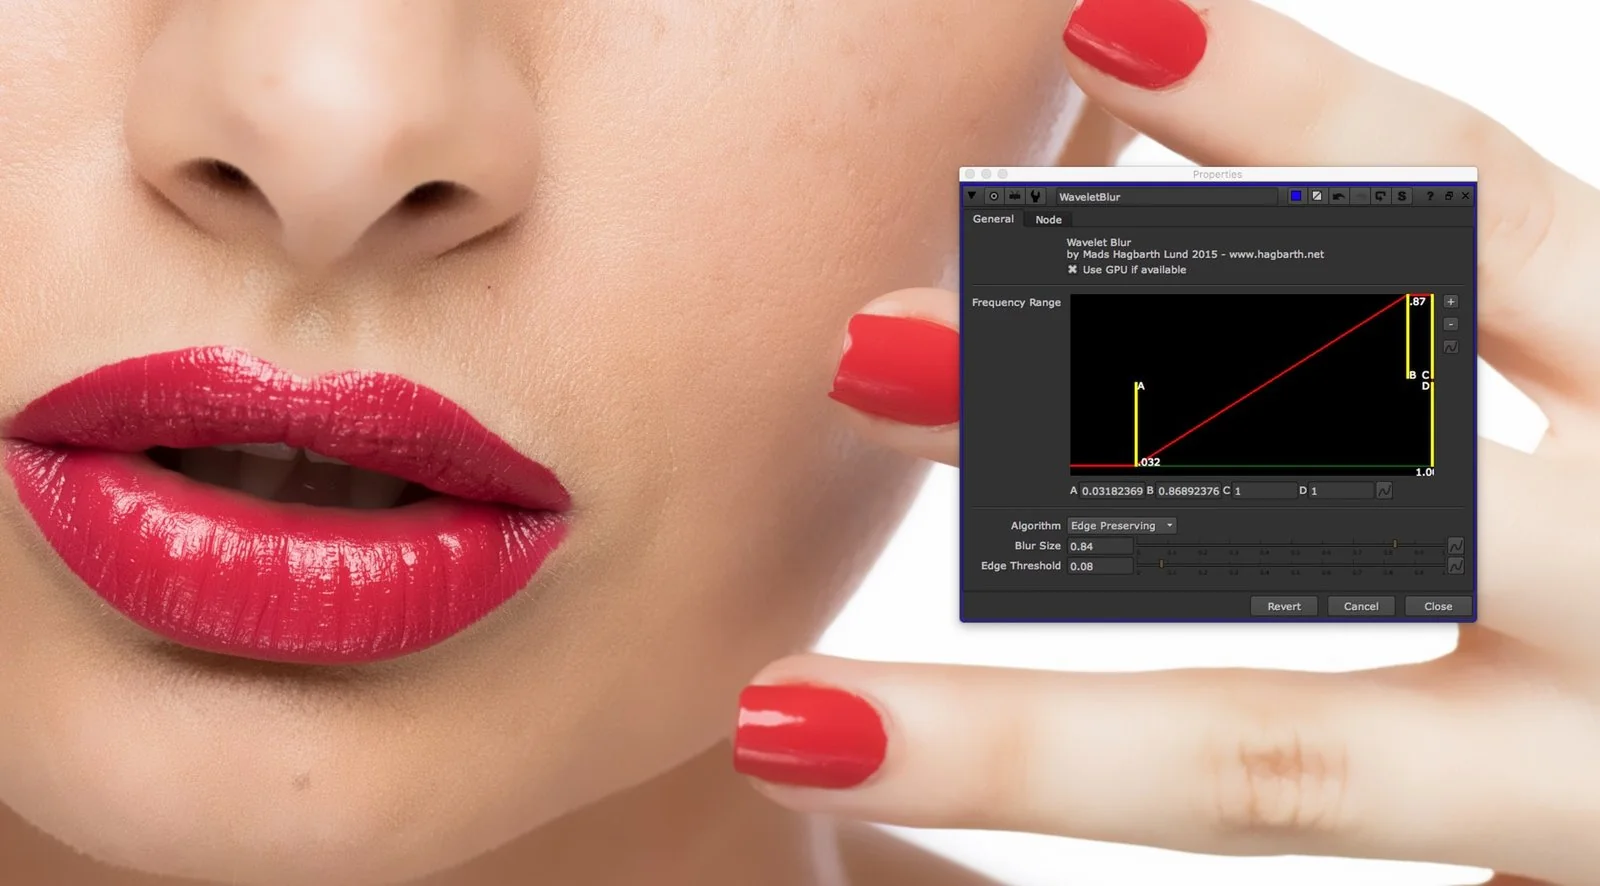Click the center node circle icon
This screenshot has width=1600, height=886.
tap(993, 196)
